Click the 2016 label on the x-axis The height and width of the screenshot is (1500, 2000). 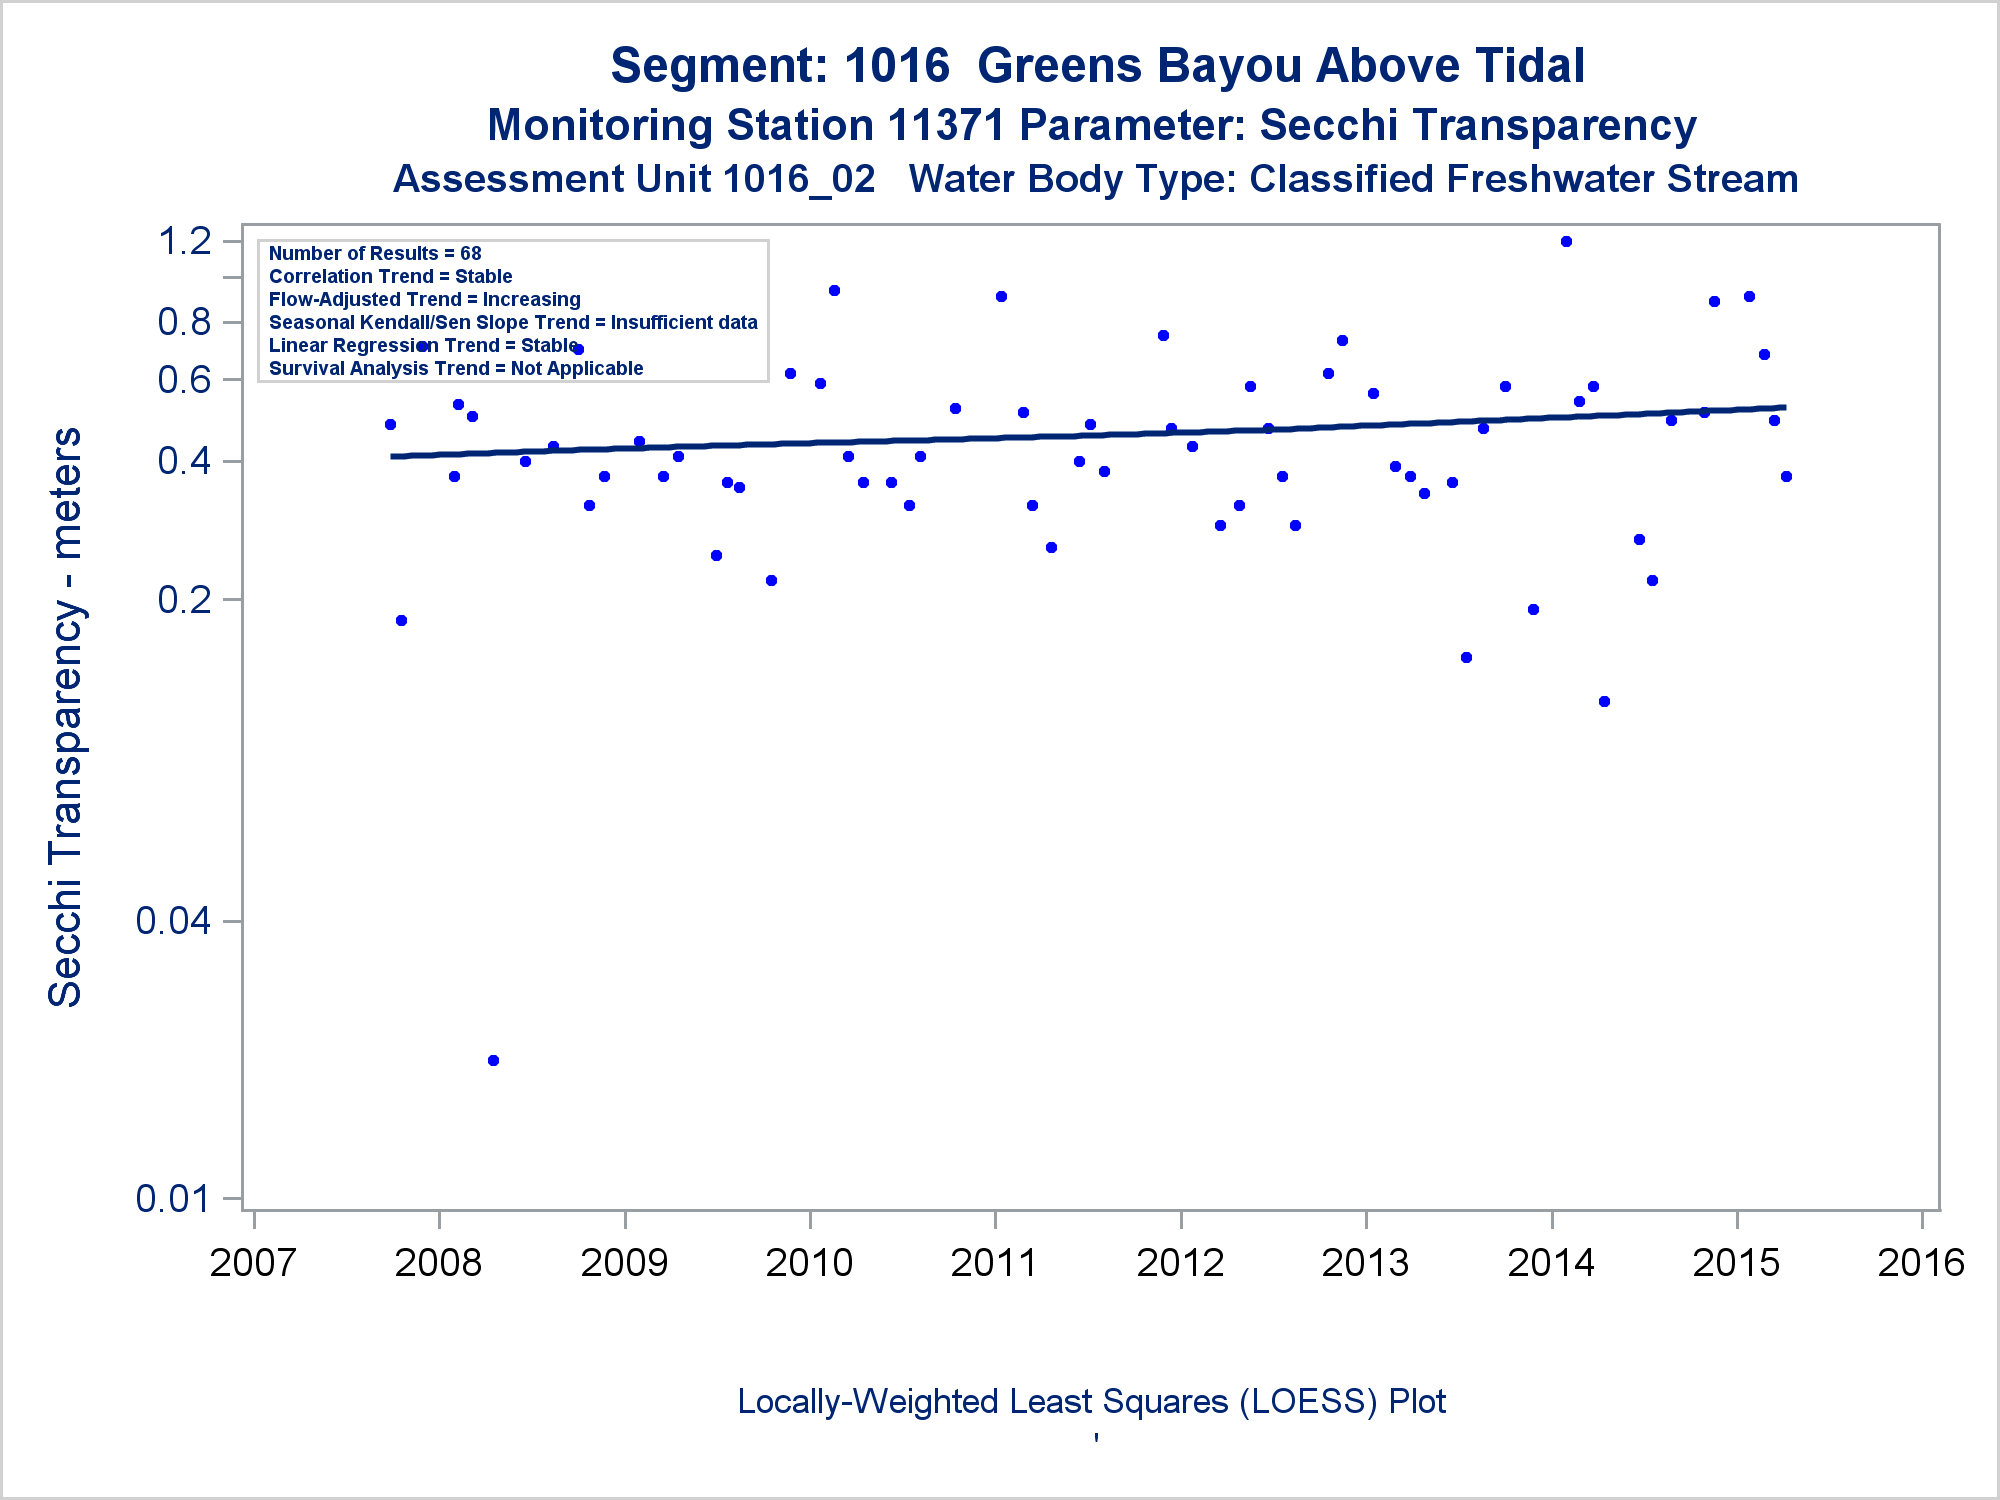tap(1921, 1262)
